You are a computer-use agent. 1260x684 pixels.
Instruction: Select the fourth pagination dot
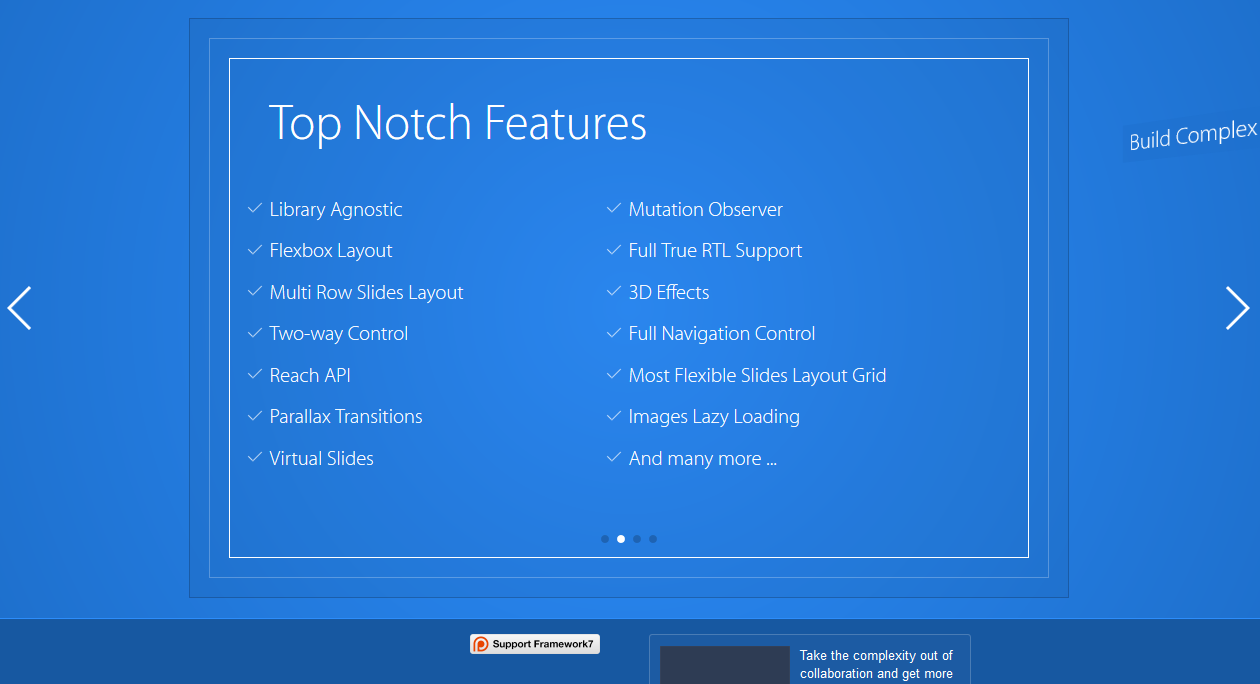653,539
